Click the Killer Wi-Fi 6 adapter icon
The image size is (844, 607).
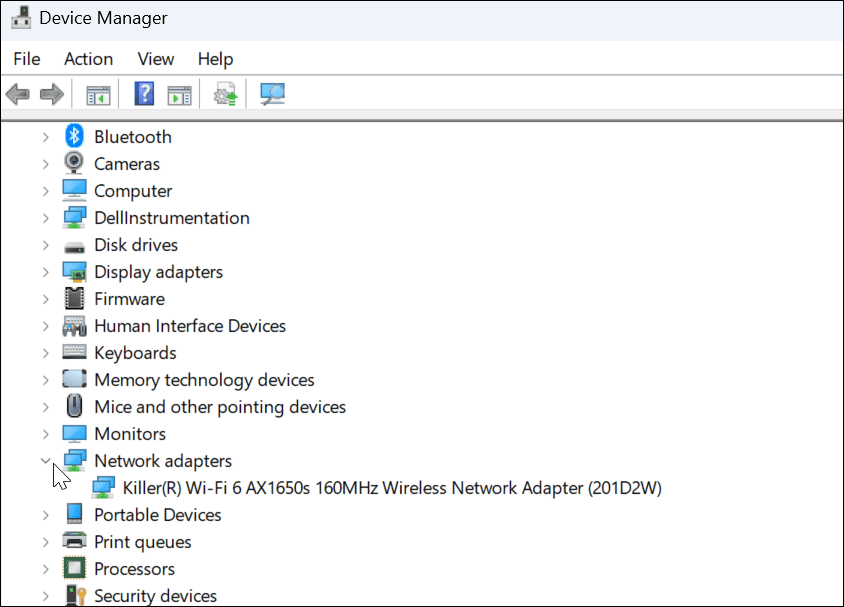106,487
